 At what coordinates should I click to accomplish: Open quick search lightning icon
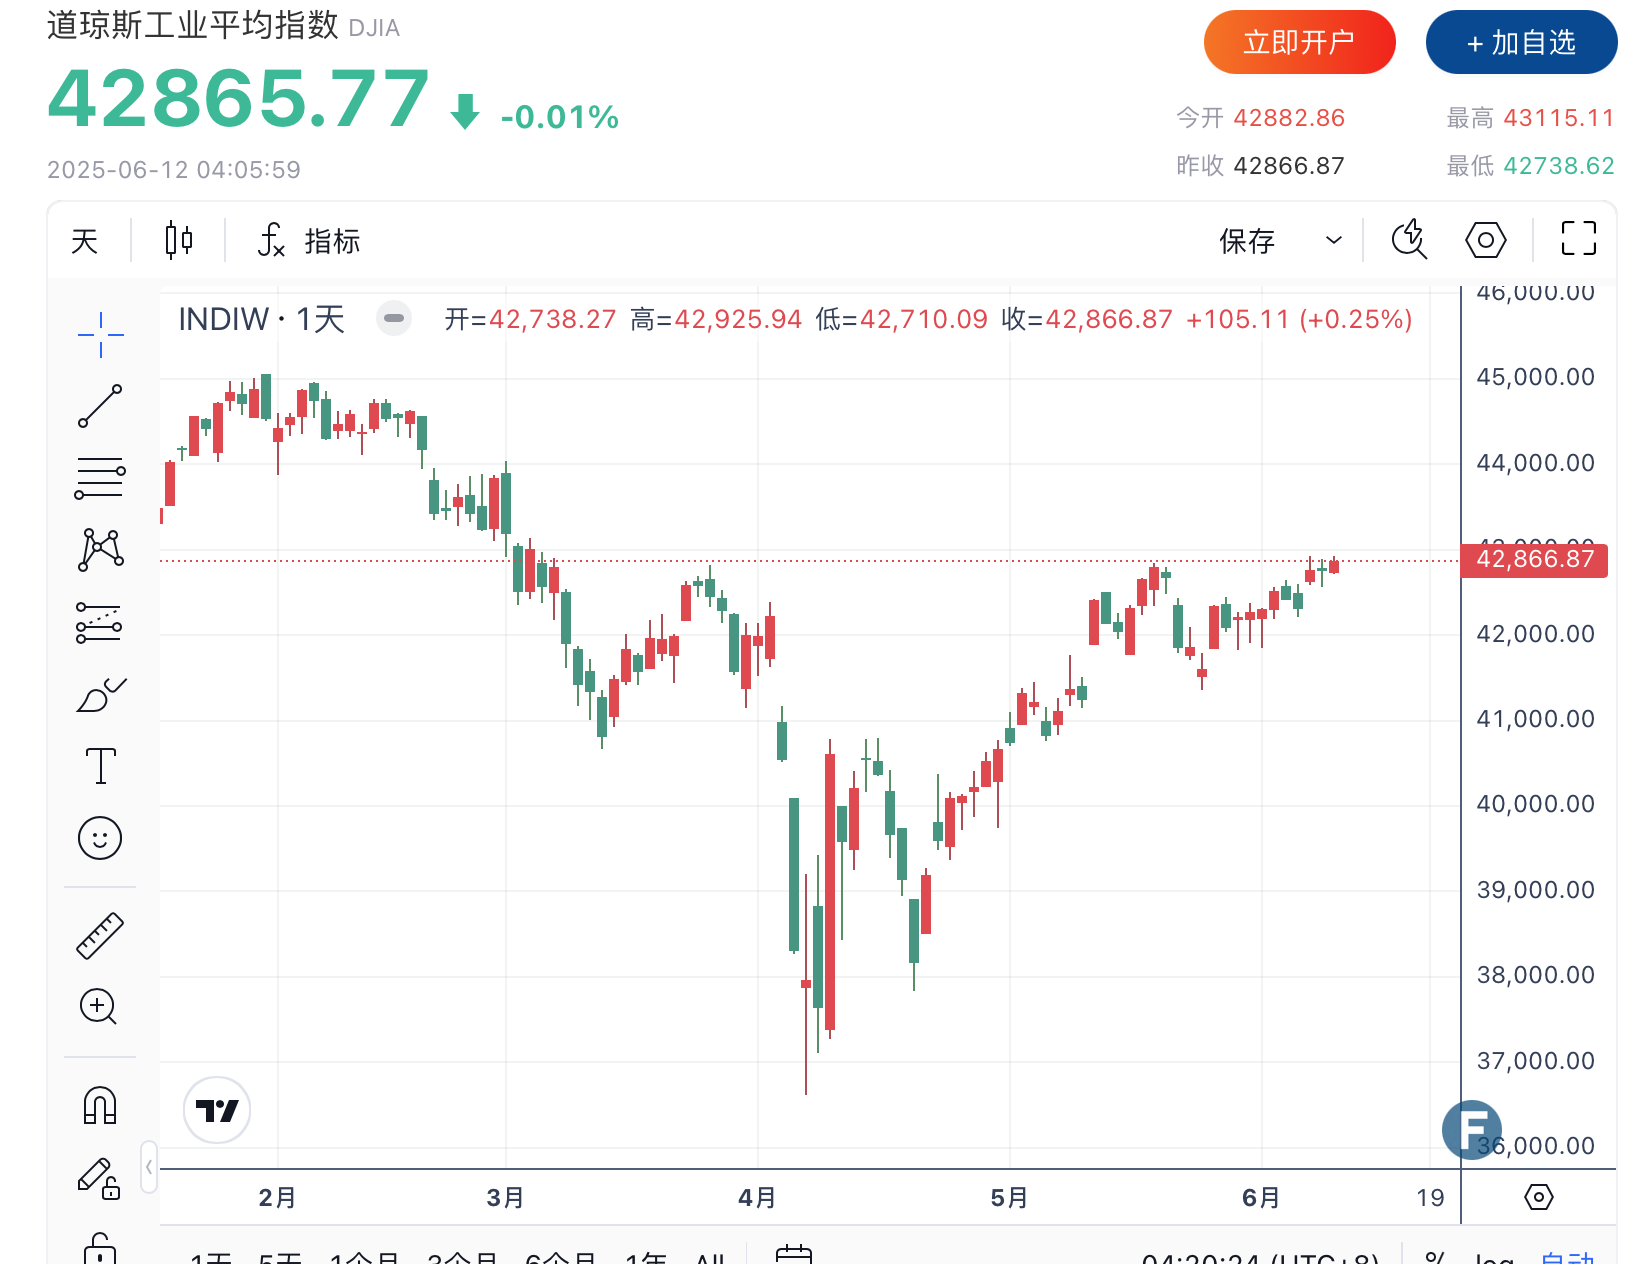tap(1409, 240)
